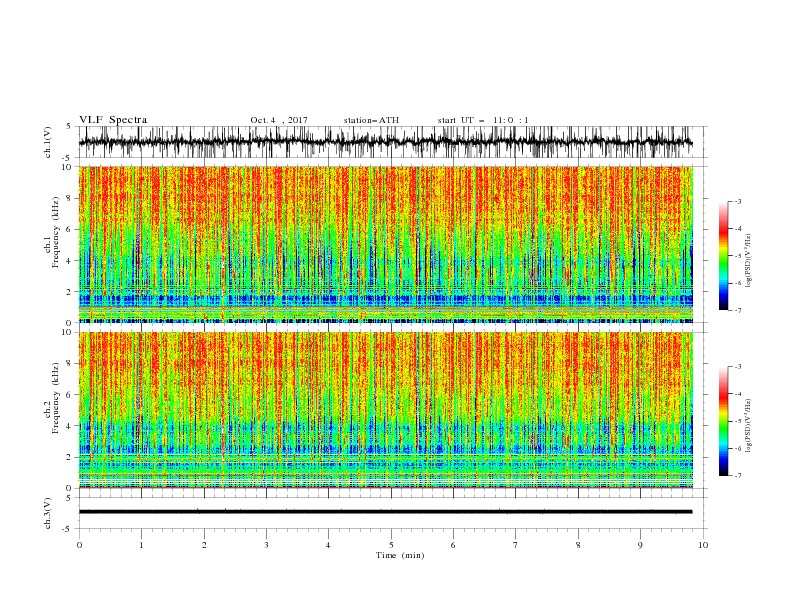Click the "4" tick on ch.1 frequency axis

[70, 261]
